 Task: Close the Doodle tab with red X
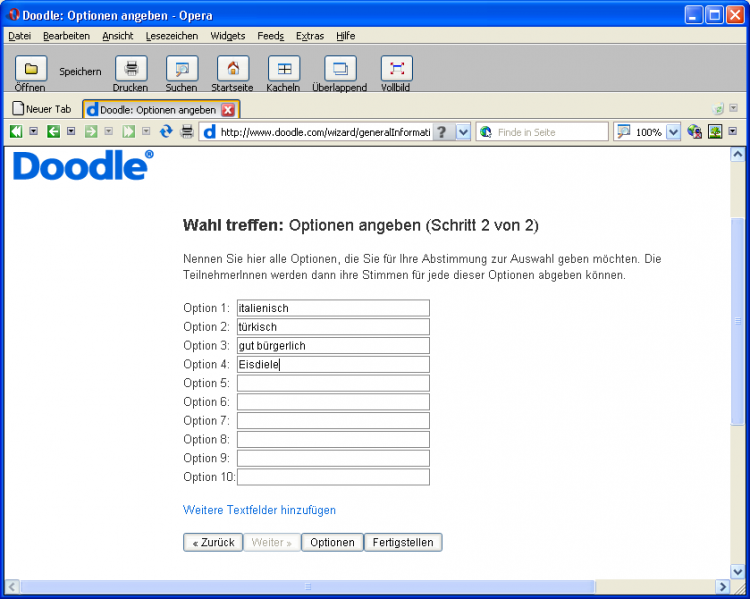click(x=228, y=110)
